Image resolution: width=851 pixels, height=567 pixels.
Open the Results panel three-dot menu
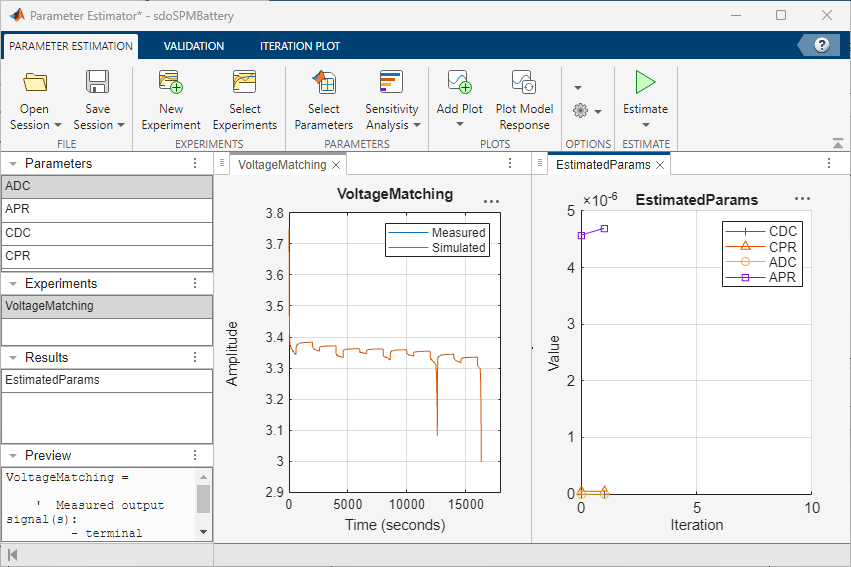coord(195,357)
